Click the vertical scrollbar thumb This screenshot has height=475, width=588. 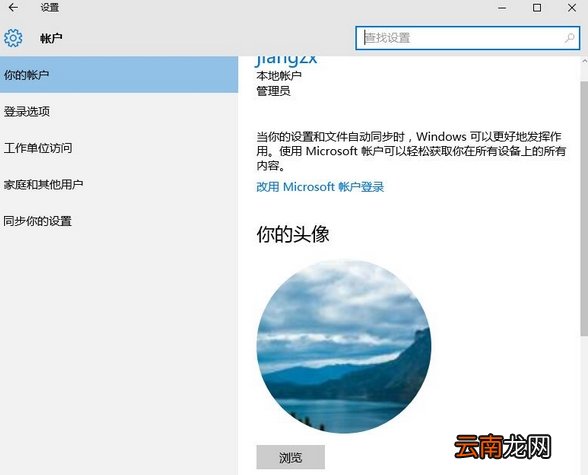584,208
